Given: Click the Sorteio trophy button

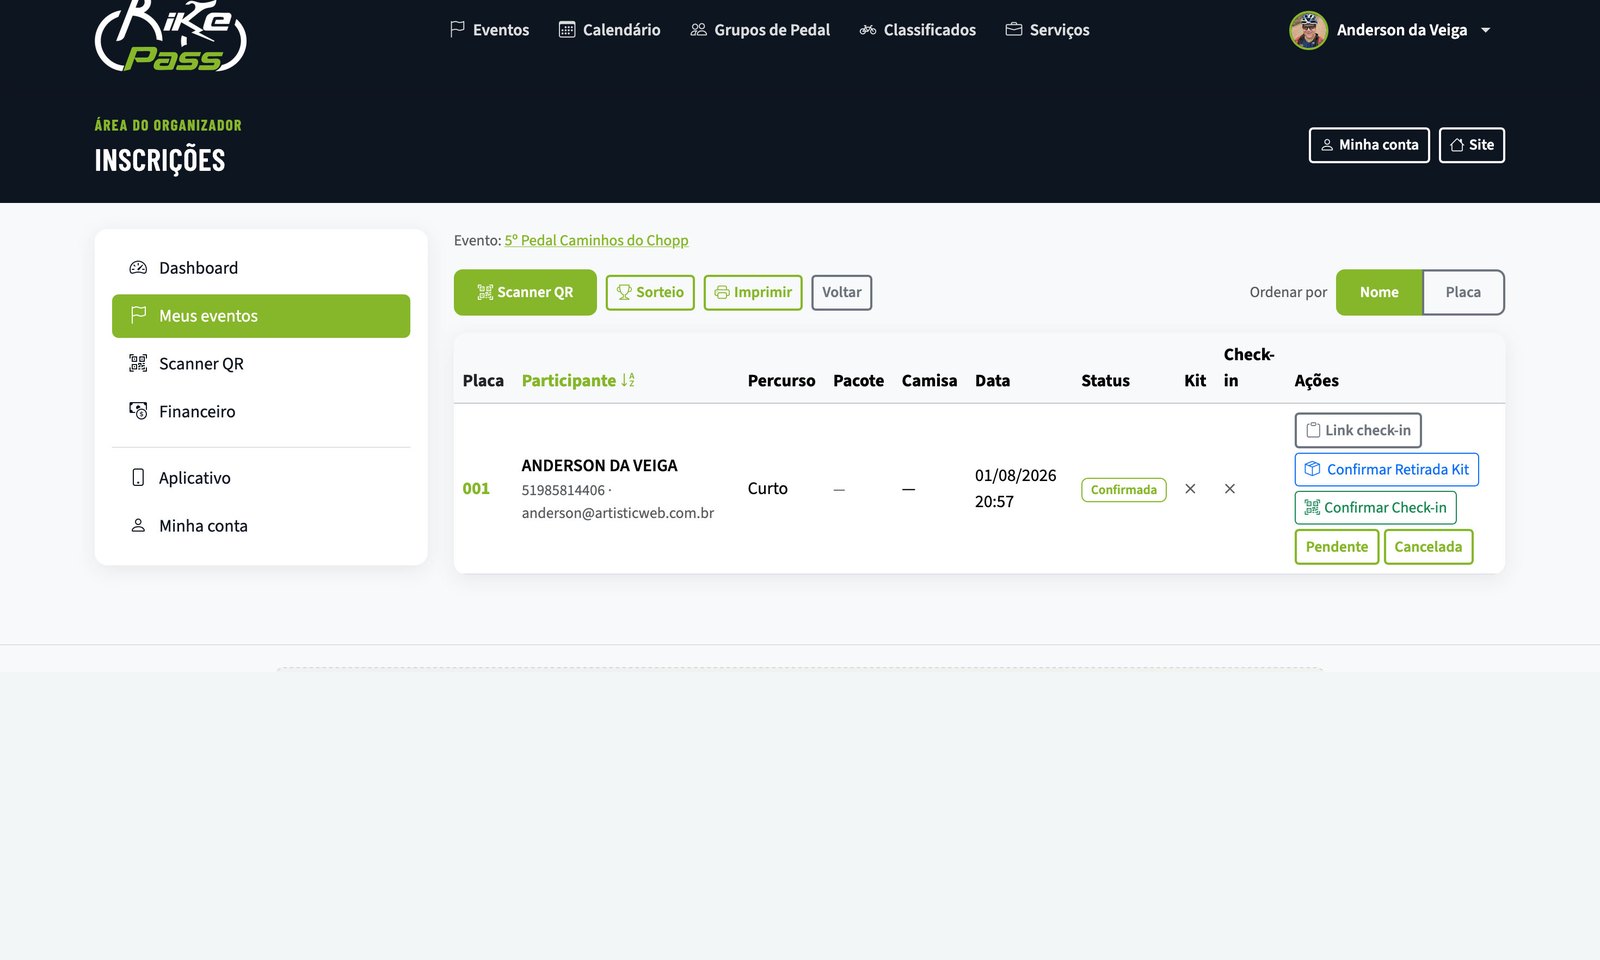Looking at the screenshot, I should click(650, 292).
